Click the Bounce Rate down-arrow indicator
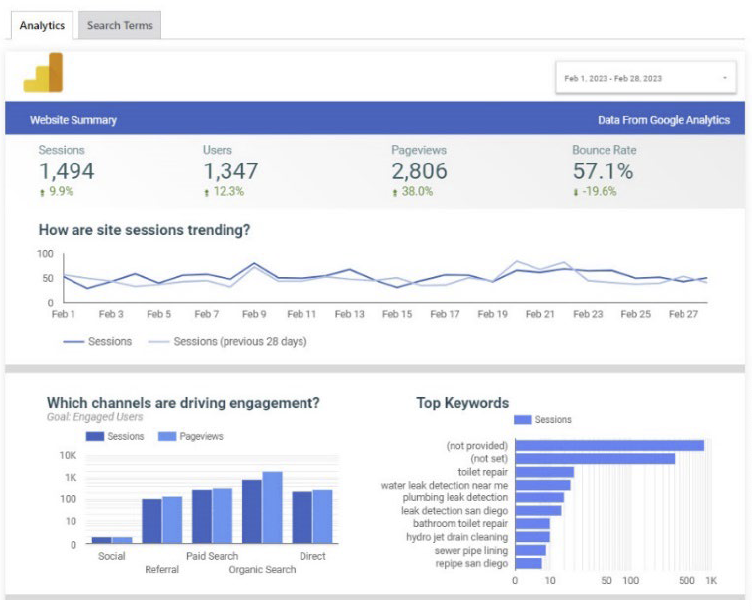Image resolution: width=752 pixels, height=610 pixels. (575, 192)
